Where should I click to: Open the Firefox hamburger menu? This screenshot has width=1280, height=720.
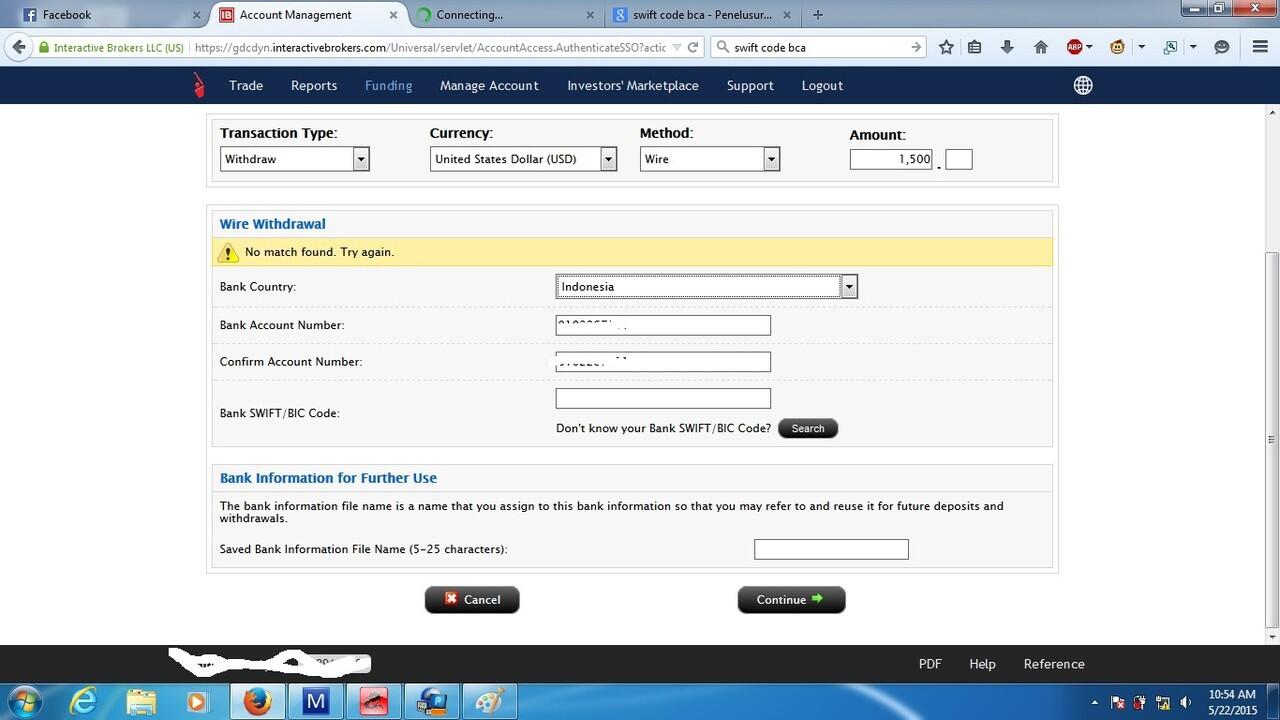(x=1260, y=47)
